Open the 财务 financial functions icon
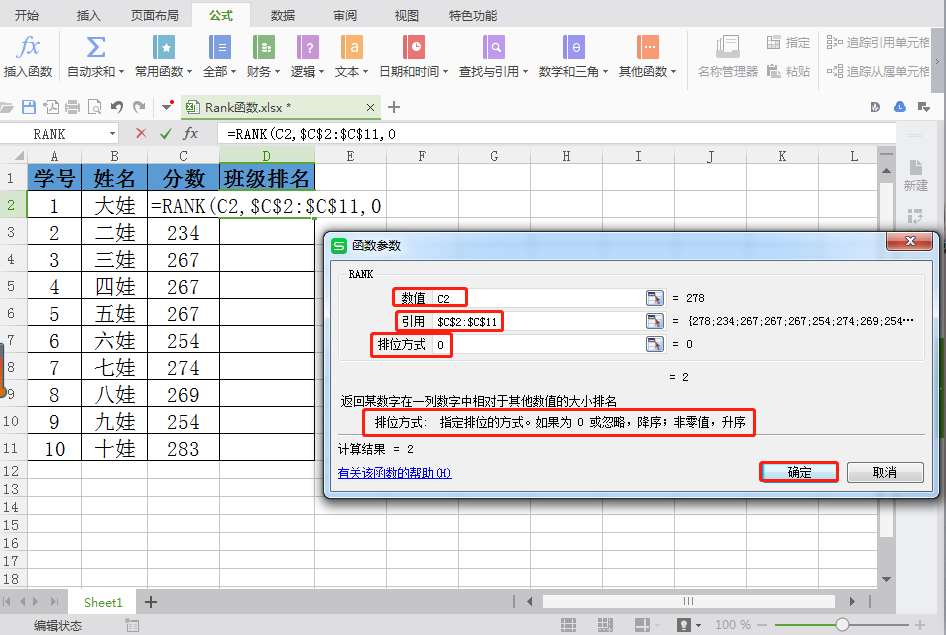This screenshot has width=946, height=635. point(264,47)
